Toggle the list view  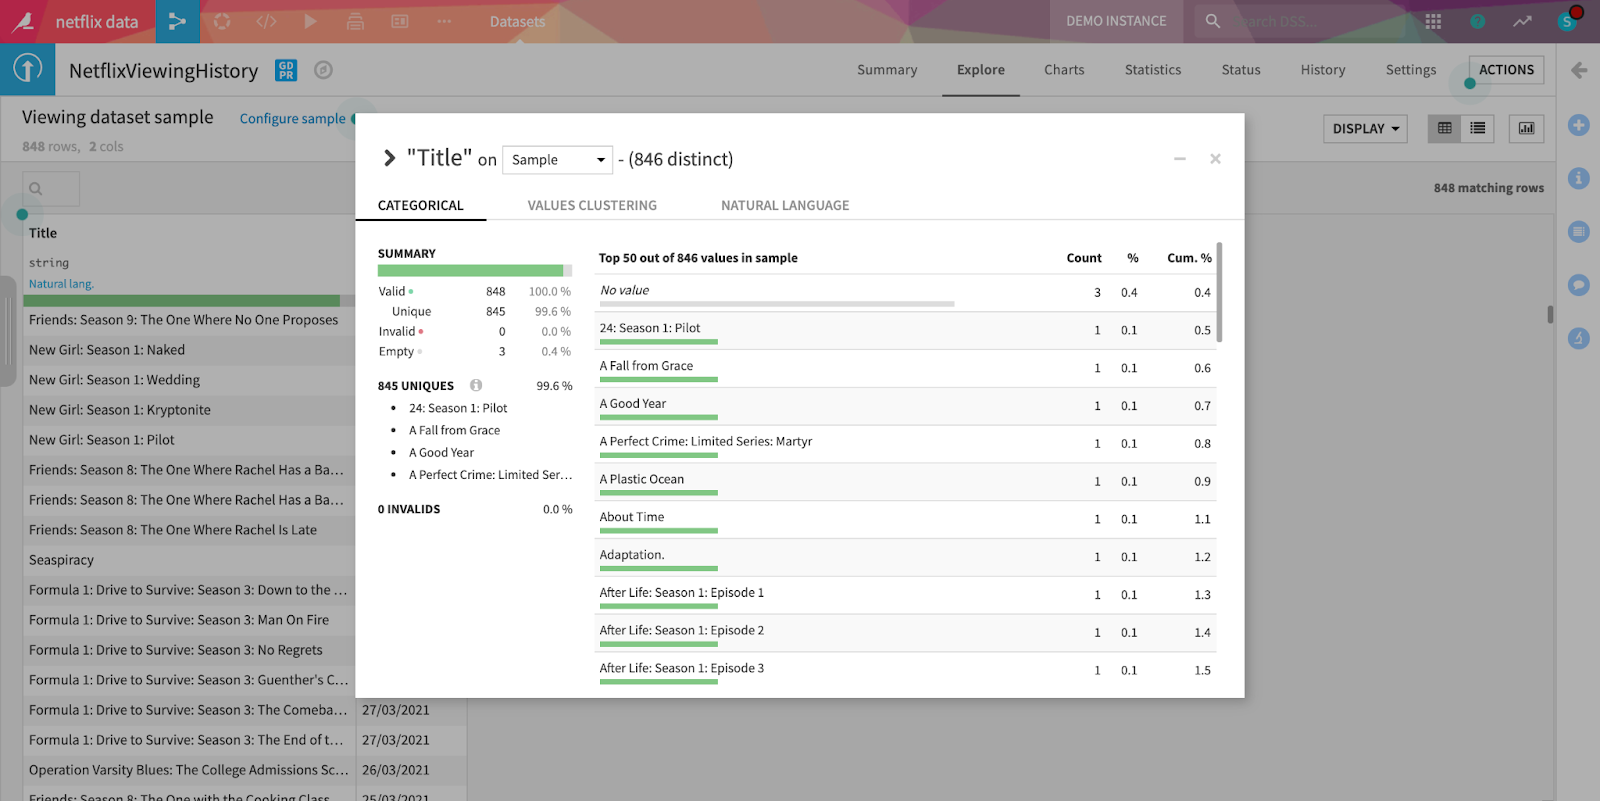tap(1477, 128)
